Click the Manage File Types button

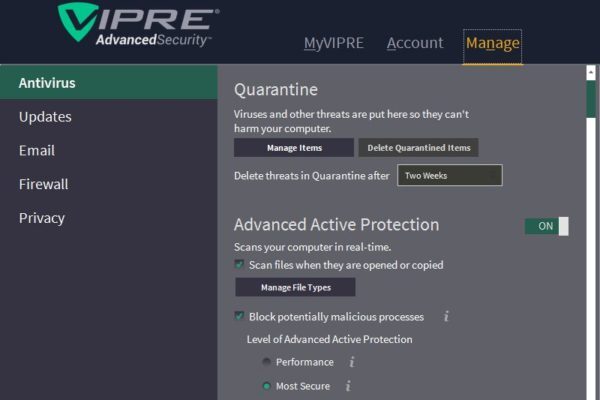295,287
